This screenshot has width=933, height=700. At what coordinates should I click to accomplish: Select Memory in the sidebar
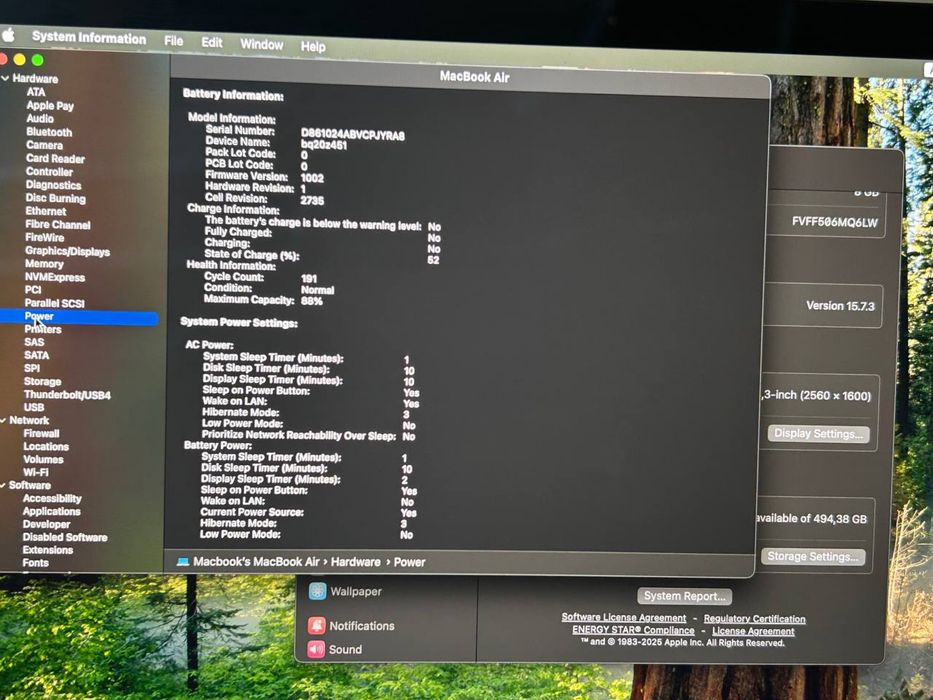(44, 264)
